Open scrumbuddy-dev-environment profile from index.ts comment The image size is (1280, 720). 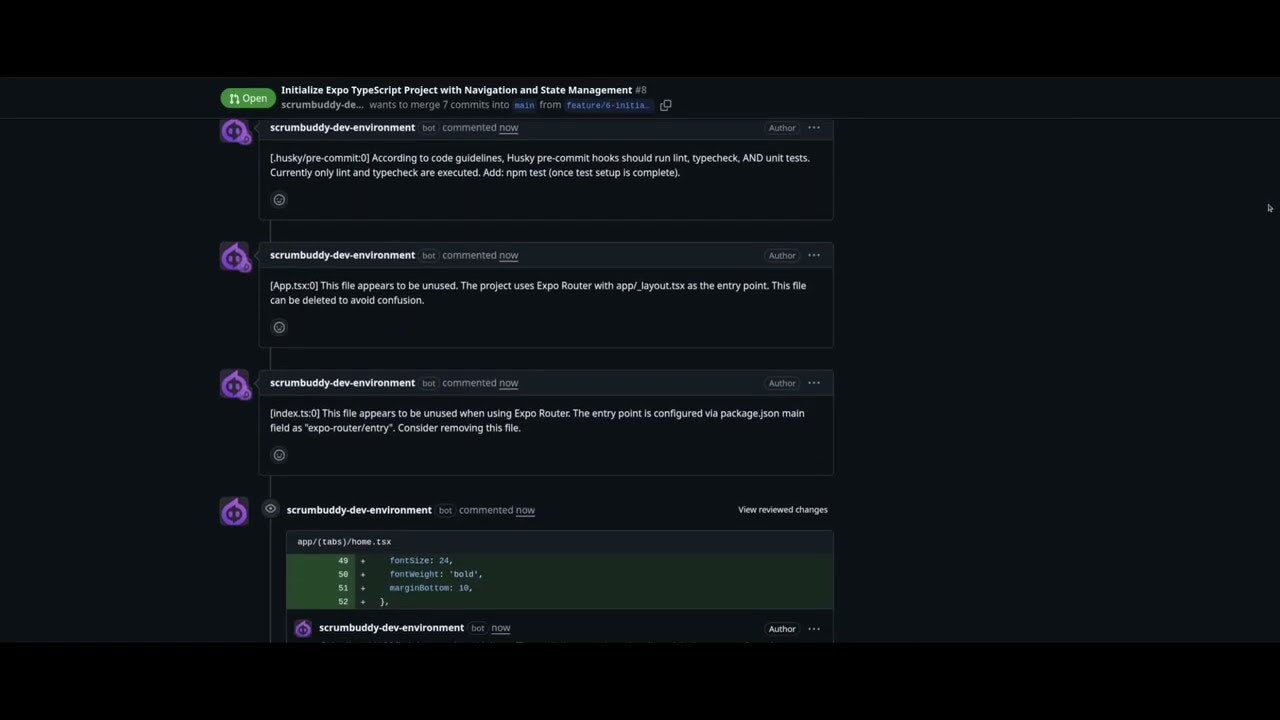pyautogui.click(x=342, y=383)
